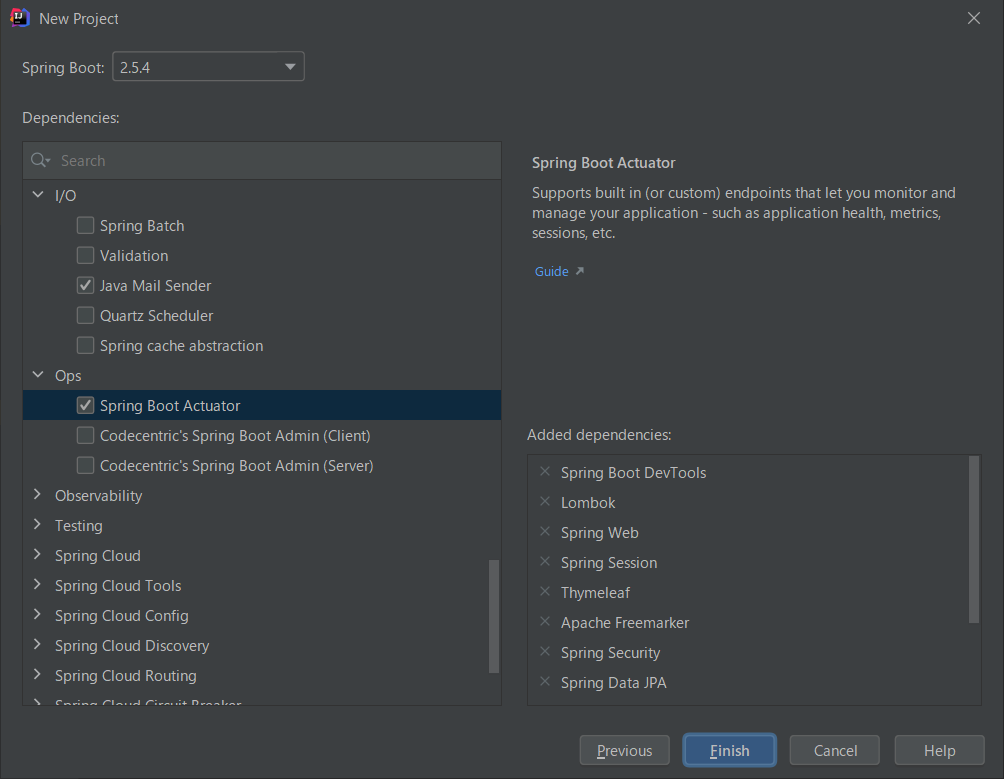This screenshot has width=1004, height=779.
Task: Select the 'Testing' tree label
Action: point(79,526)
